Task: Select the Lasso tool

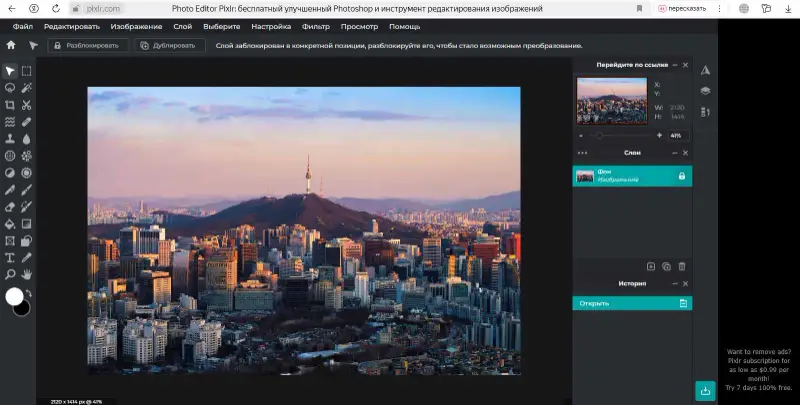Action: (10, 88)
